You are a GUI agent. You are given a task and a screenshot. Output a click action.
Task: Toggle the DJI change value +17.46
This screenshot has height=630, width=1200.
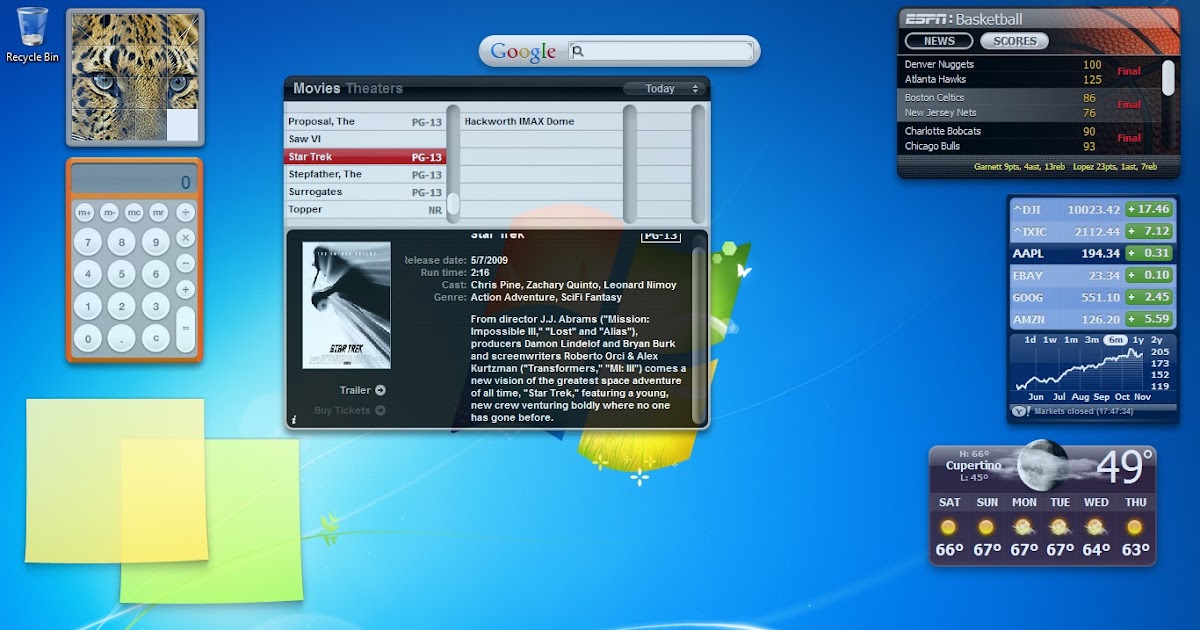click(1148, 209)
